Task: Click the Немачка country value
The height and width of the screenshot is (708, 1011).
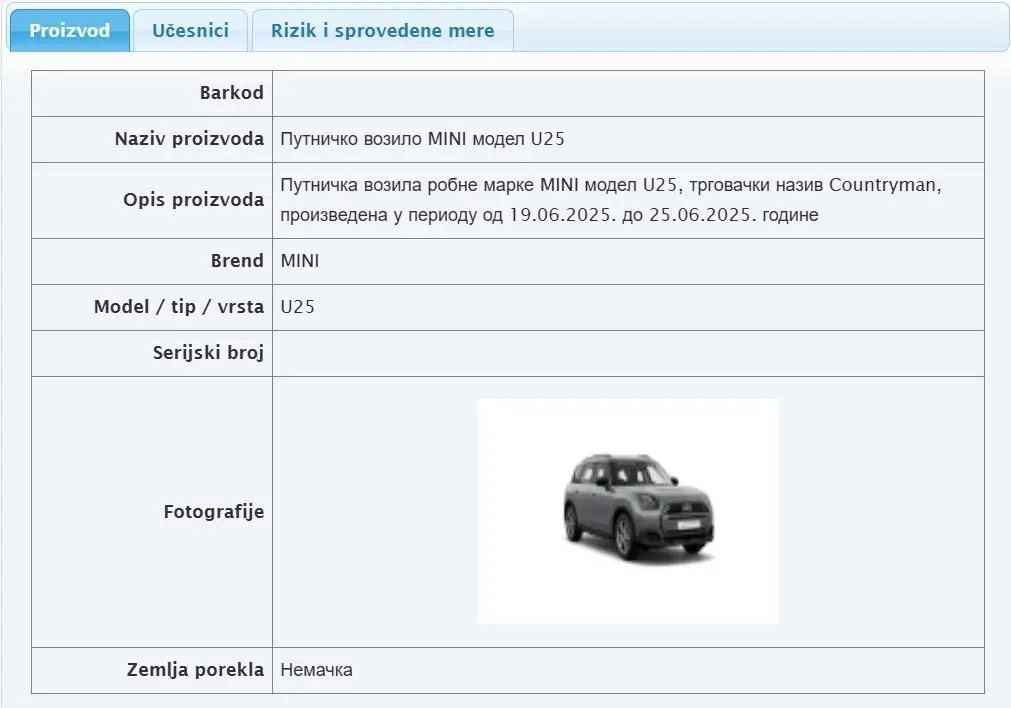Action: click(317, 670)
